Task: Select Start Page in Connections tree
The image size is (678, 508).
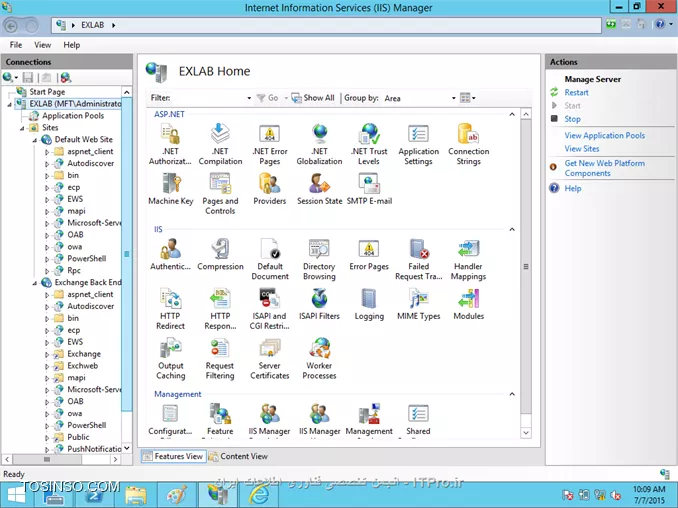Action: point(47,92)
